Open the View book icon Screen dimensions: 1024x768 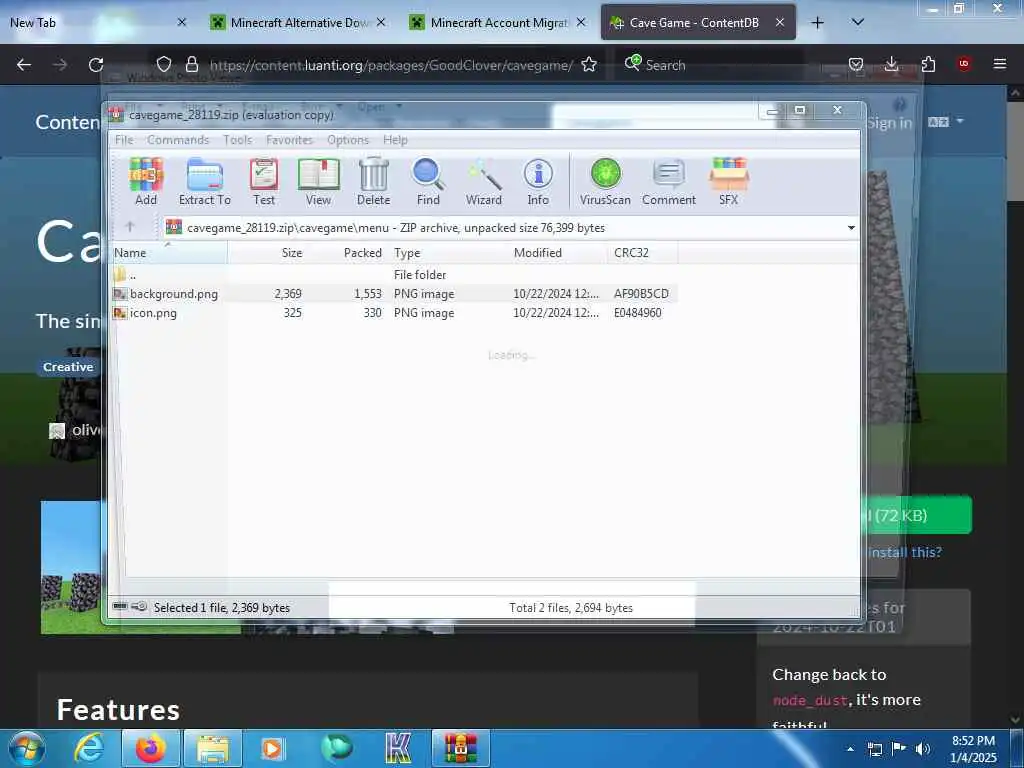click(x=319, y=182)
